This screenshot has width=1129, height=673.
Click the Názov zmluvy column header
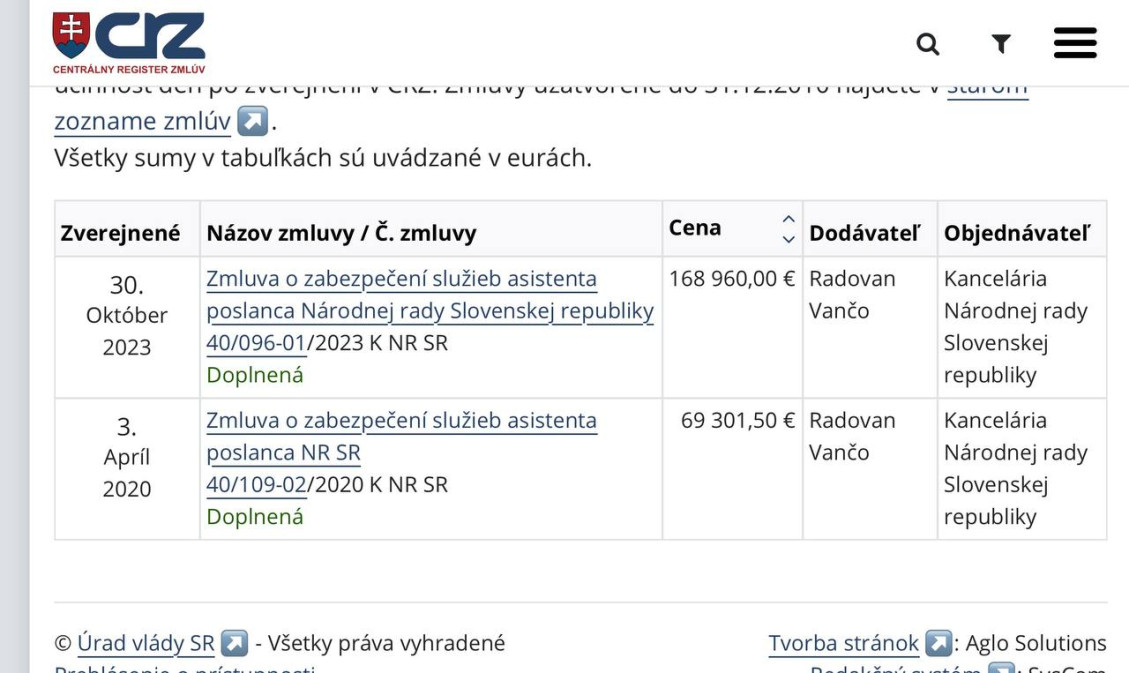341,233
